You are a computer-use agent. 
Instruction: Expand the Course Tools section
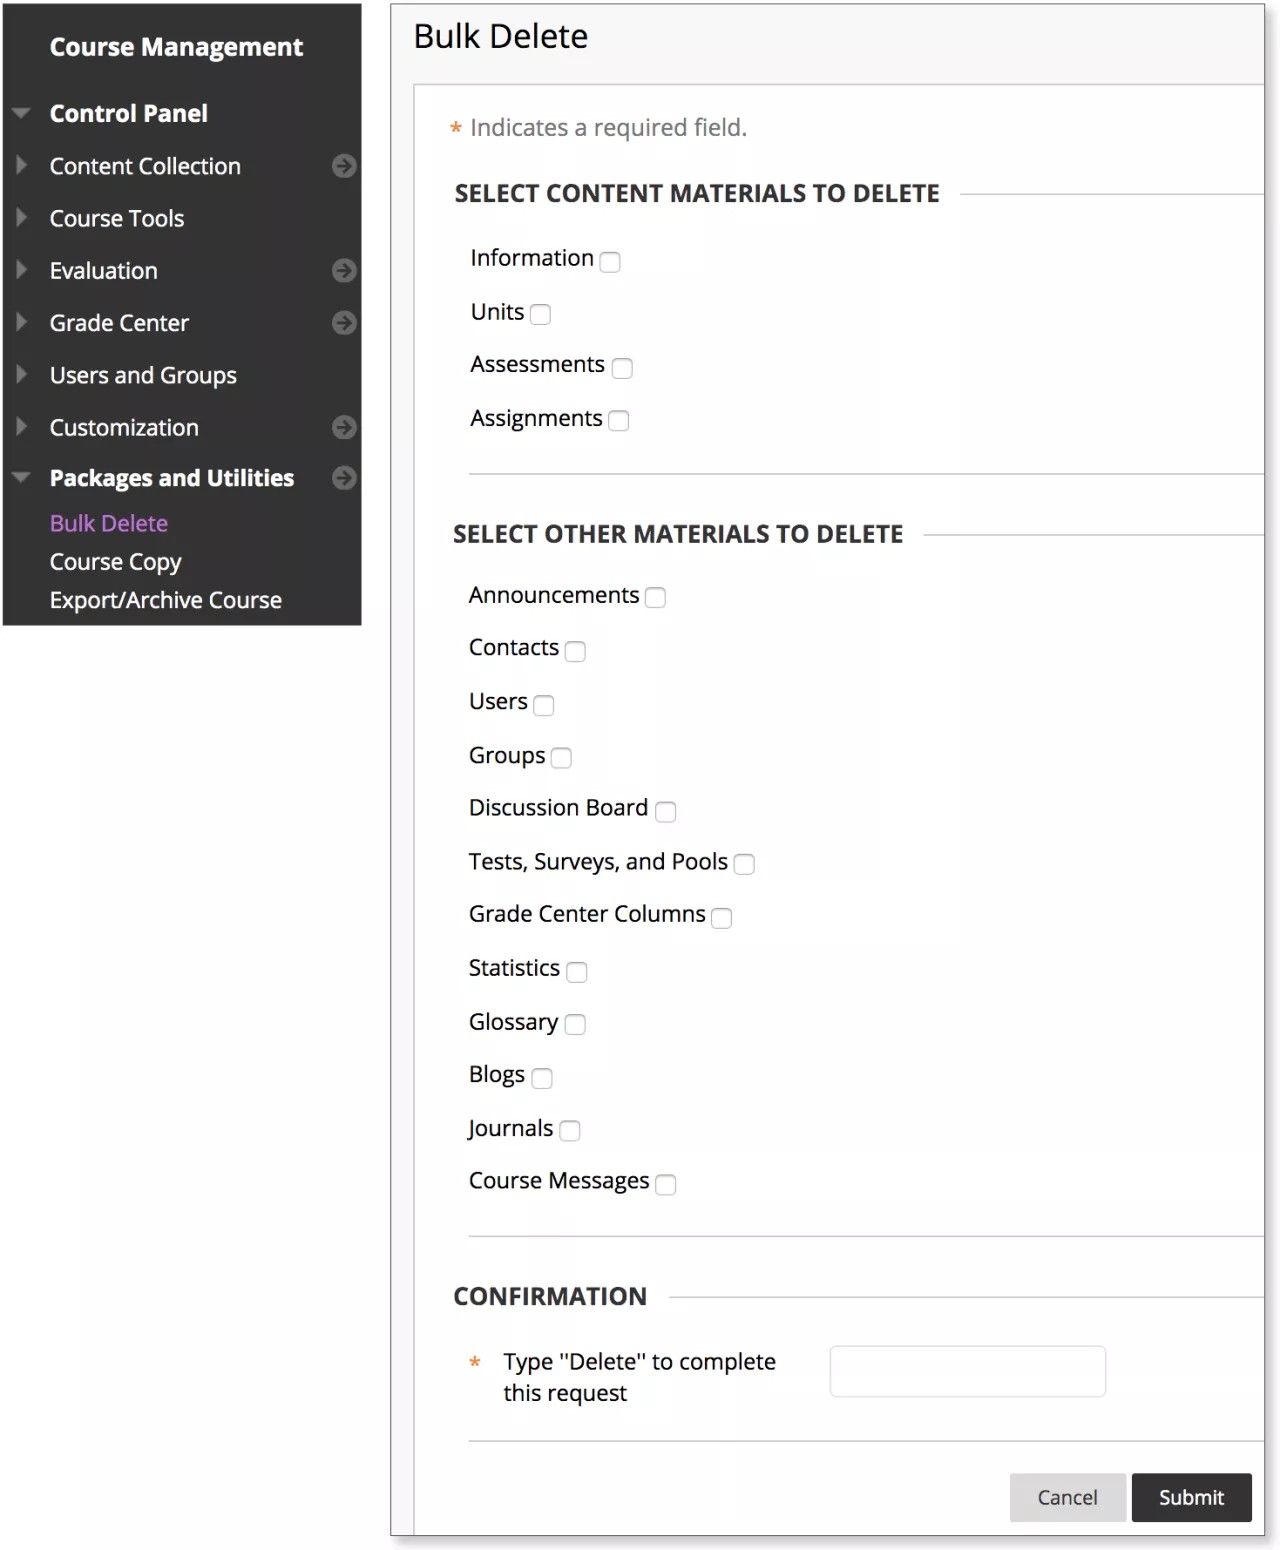point(21,218)
